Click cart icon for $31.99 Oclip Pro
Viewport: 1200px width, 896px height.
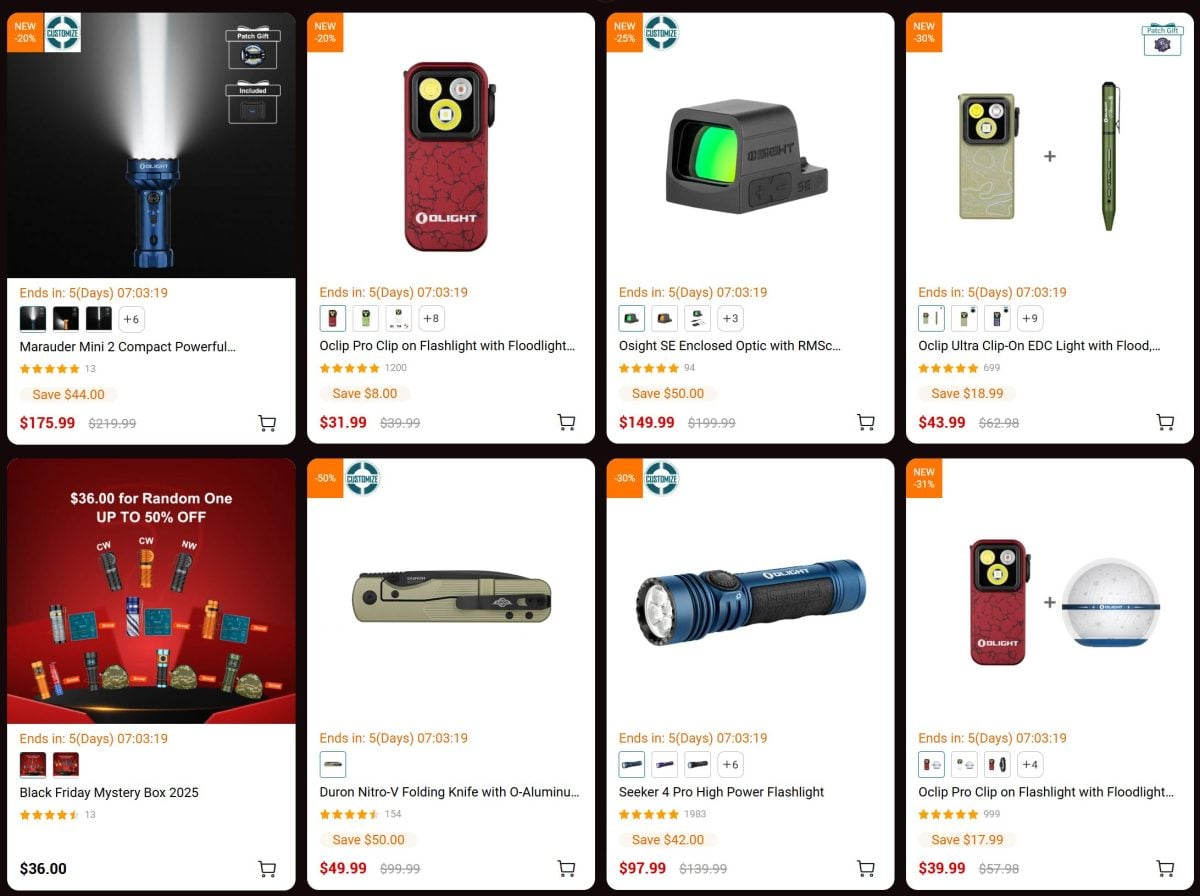point(566,423)
